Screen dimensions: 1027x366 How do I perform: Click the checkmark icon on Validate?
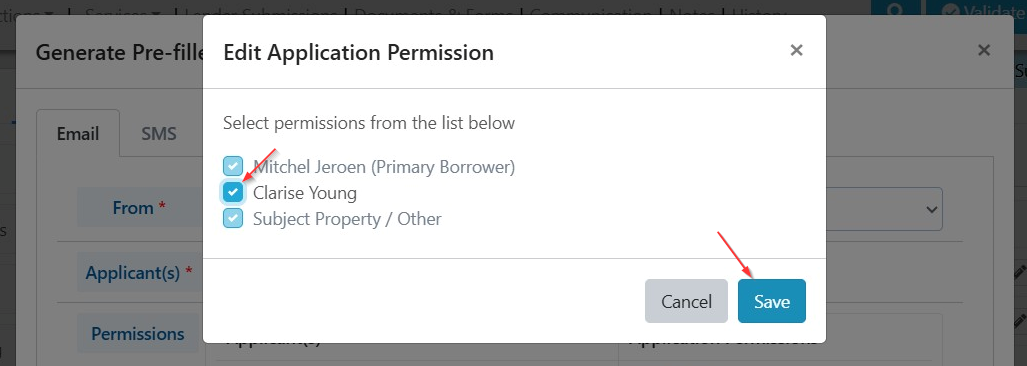coord(952,11)
